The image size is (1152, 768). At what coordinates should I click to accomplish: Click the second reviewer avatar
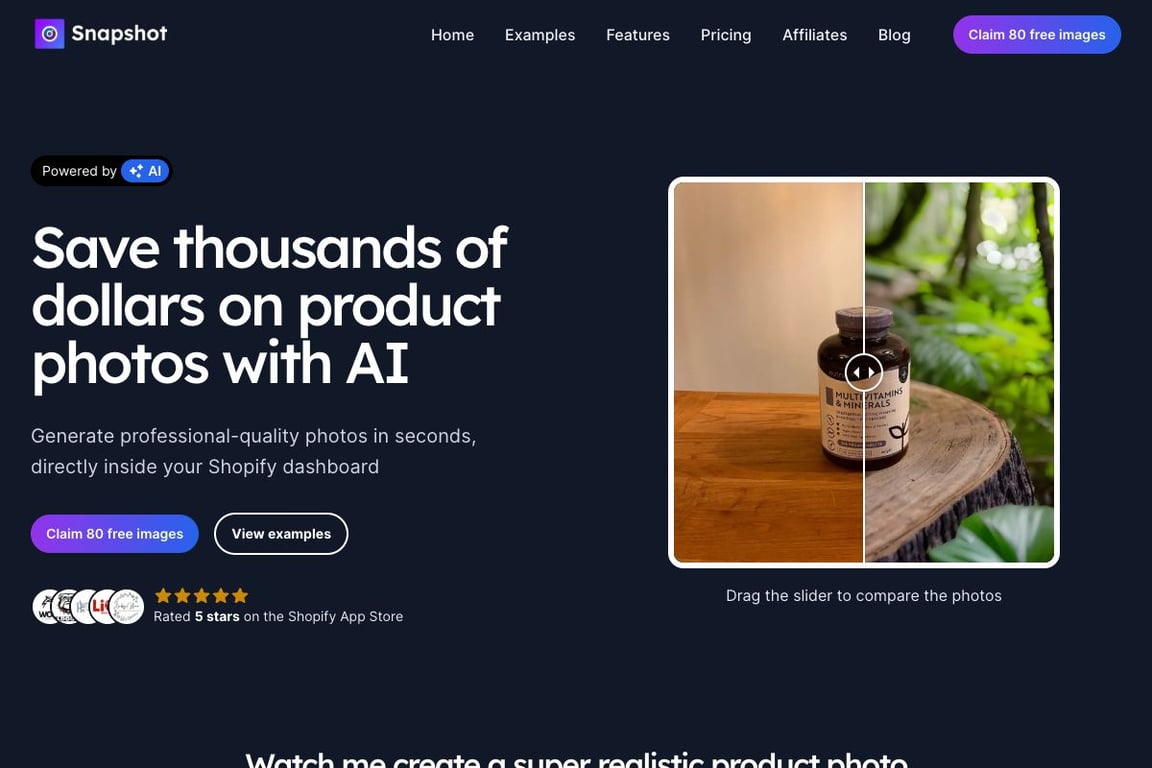65,606
